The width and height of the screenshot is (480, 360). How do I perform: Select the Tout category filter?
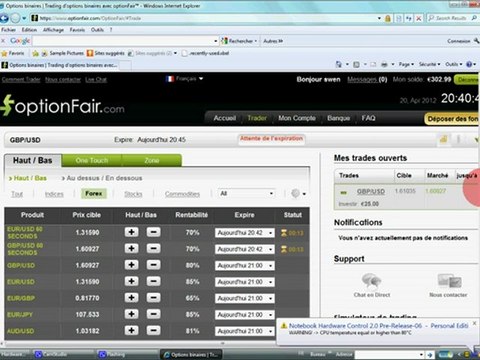click(x=17, y=194)
